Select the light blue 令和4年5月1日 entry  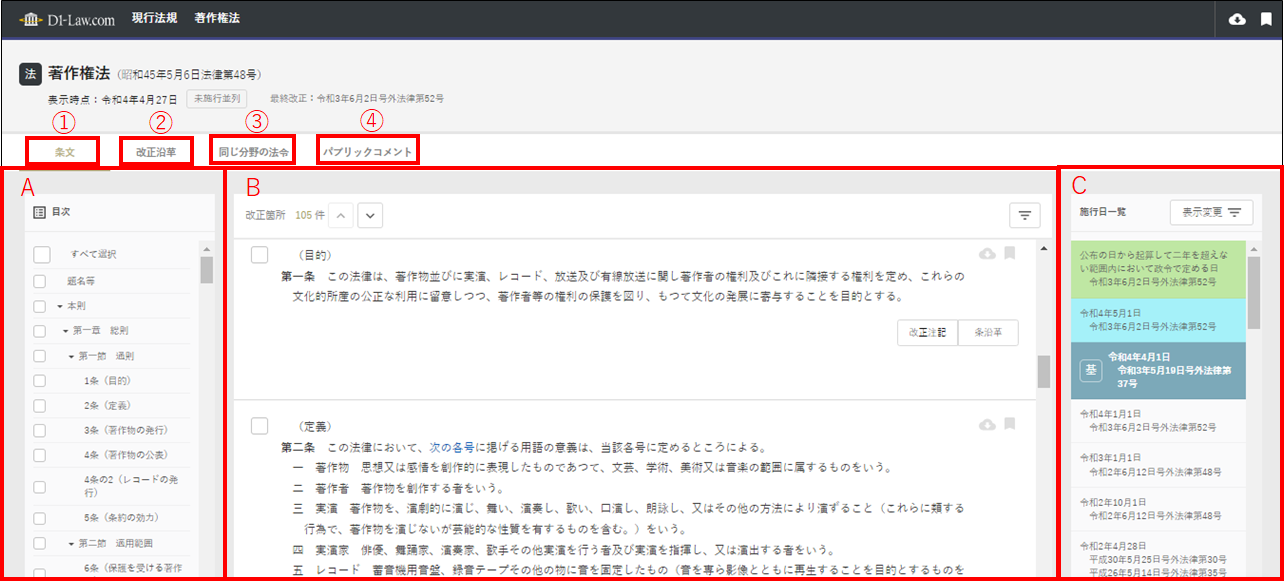click(1158, 319)
